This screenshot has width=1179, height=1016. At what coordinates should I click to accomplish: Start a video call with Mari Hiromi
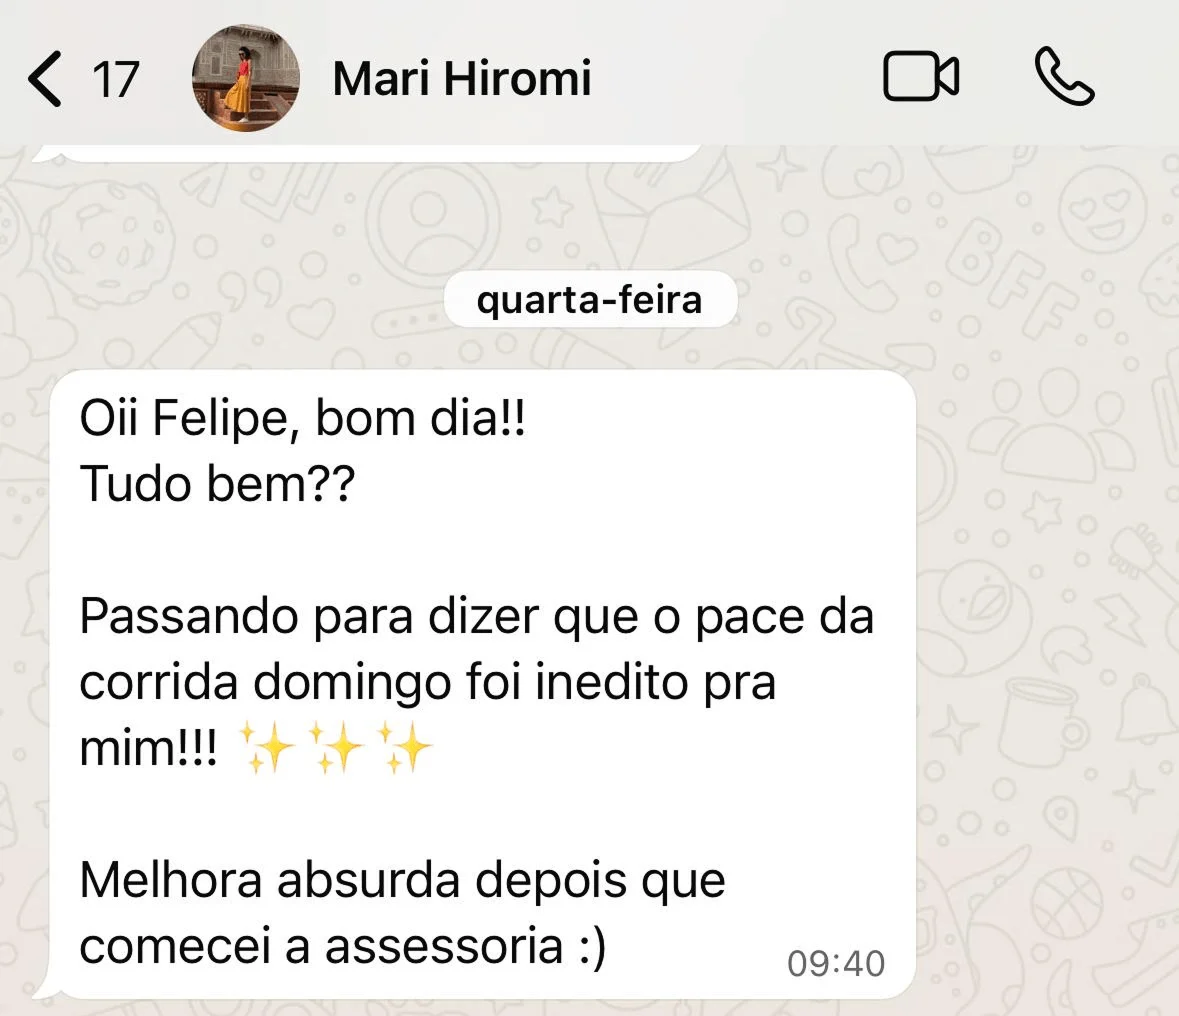(x=921, y=77)
